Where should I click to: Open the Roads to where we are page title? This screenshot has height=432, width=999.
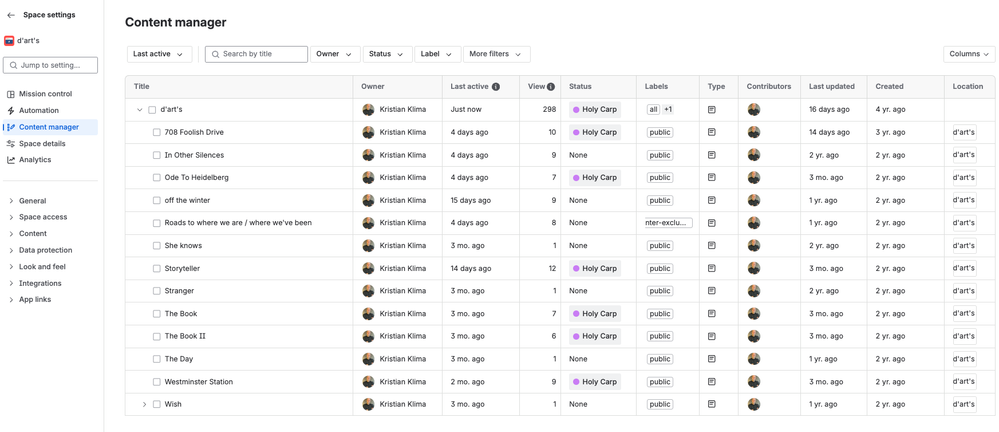click(238, 223)
